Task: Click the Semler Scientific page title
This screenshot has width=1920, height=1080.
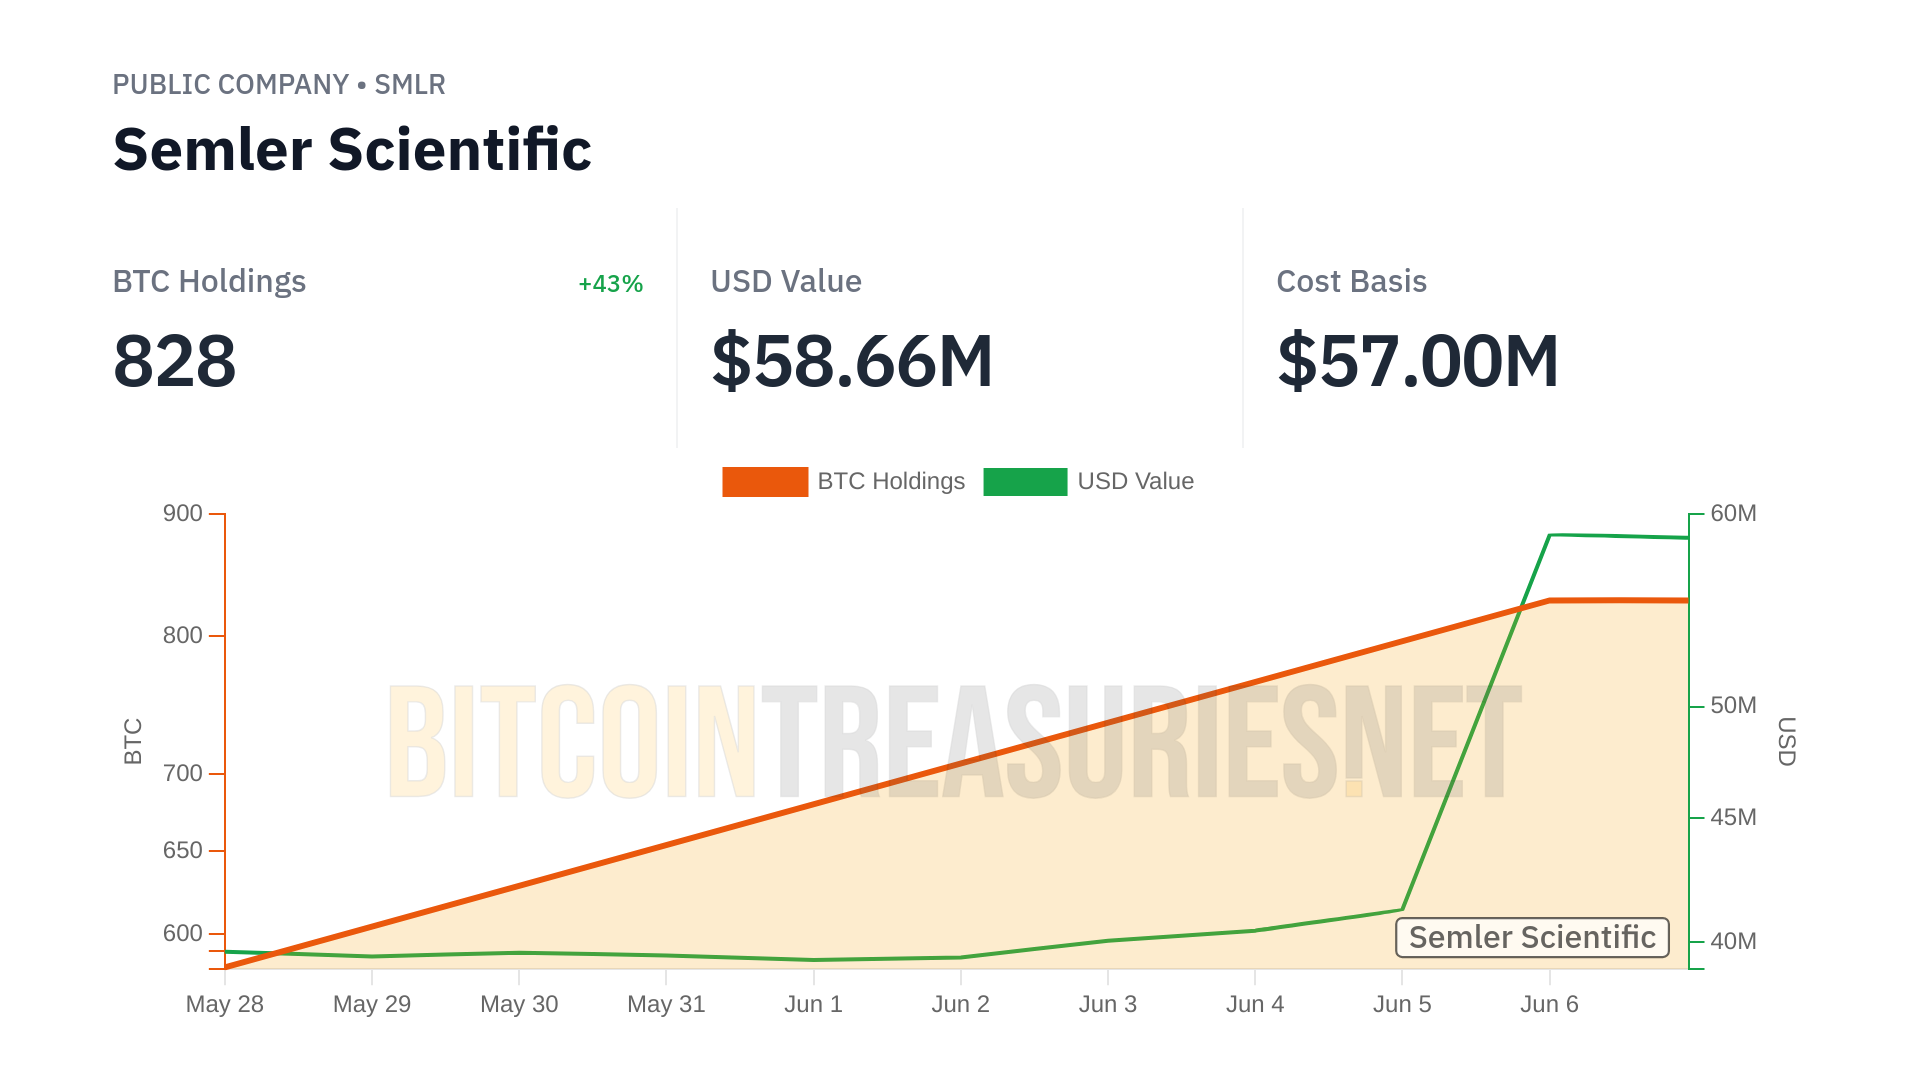Action: 352,150
